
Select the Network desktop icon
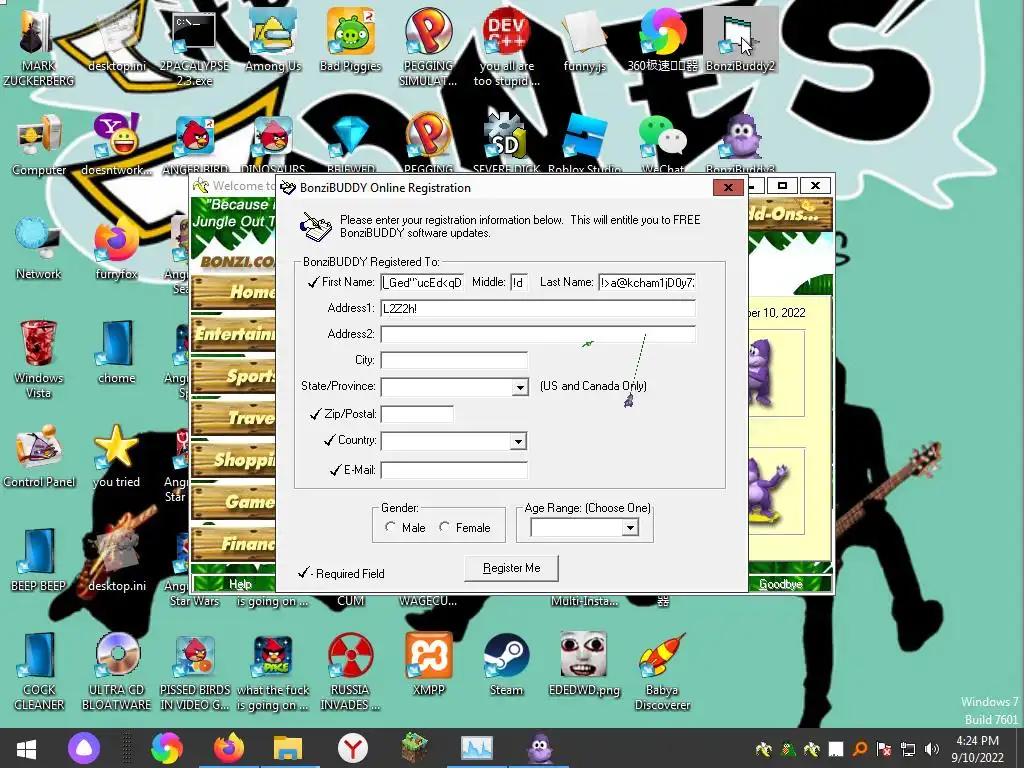(x=39, y=249)
